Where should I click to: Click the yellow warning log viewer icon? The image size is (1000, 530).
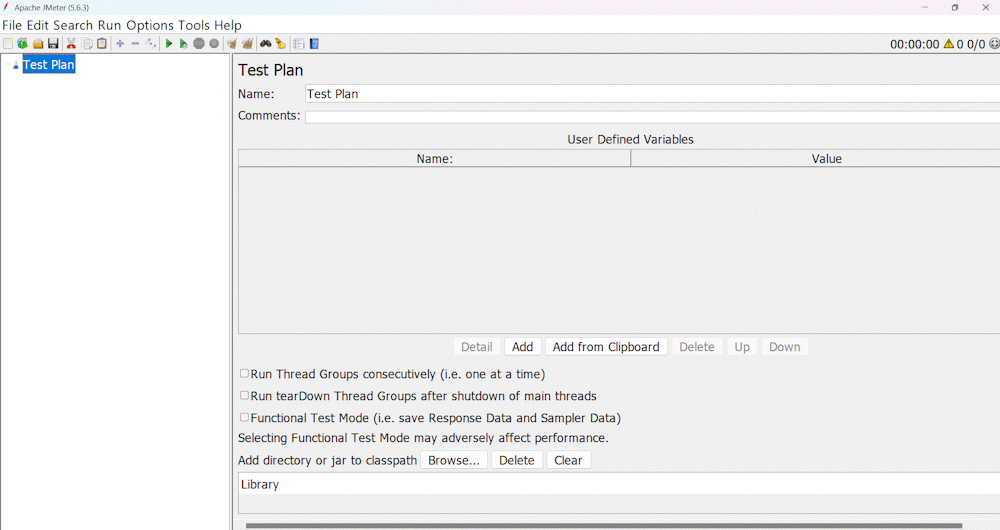tap(948, 44)
